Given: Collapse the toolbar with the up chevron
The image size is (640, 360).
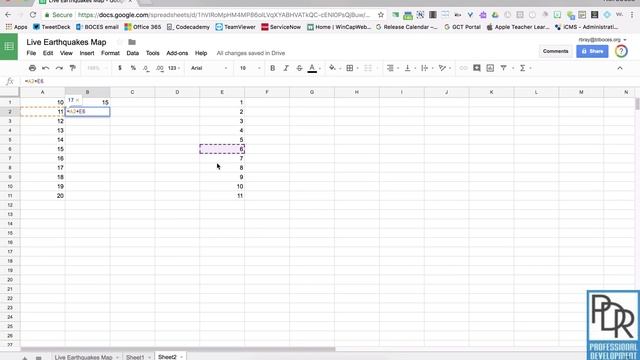Looking at the screenshot, I should point(620,68).
